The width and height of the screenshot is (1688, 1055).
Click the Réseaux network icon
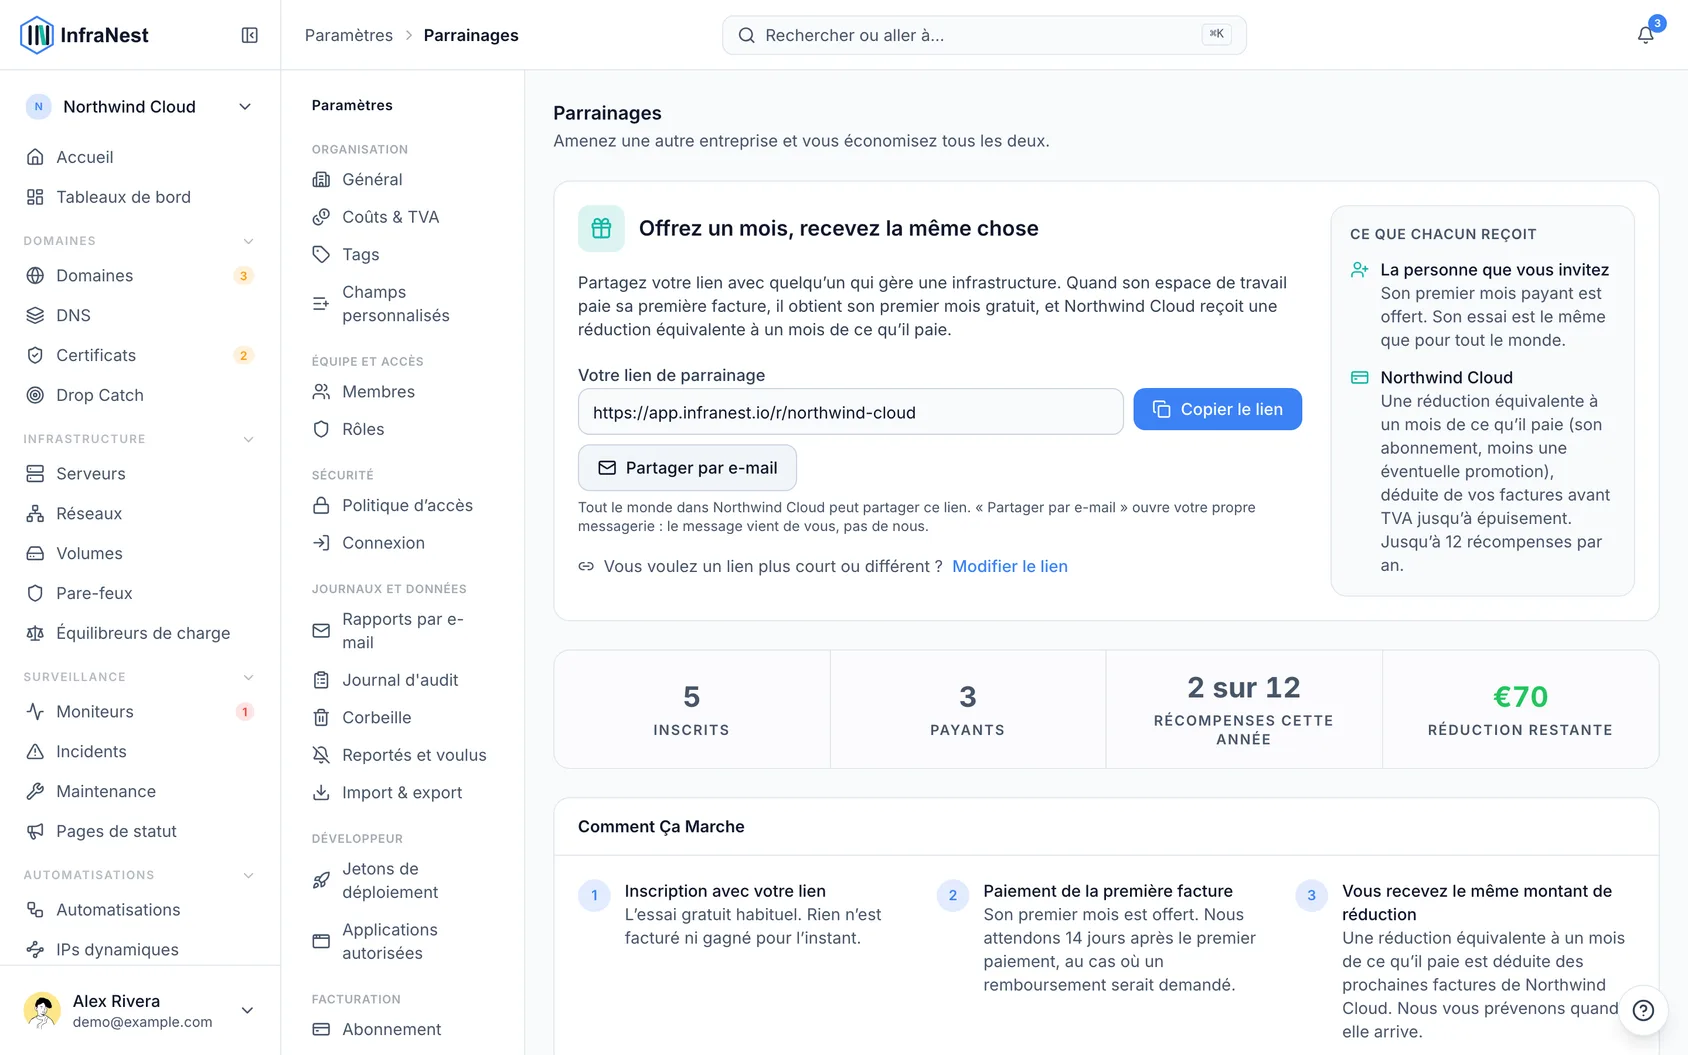pos(35,513)
